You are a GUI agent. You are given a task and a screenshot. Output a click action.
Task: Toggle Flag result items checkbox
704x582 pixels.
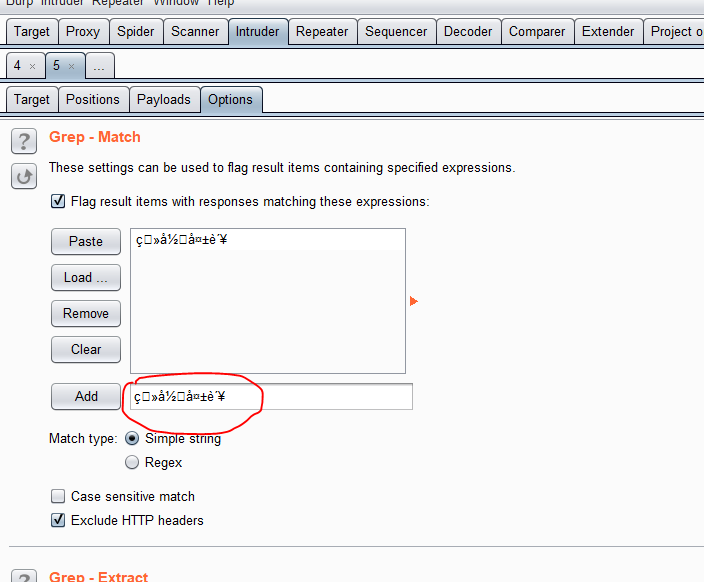click(x=58, y=202)
